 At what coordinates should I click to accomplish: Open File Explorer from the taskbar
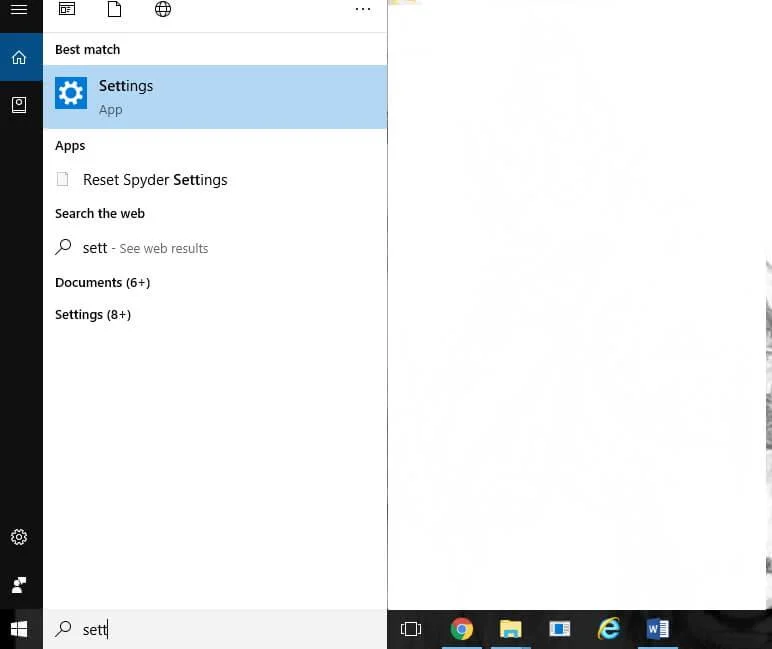(511, 629)
